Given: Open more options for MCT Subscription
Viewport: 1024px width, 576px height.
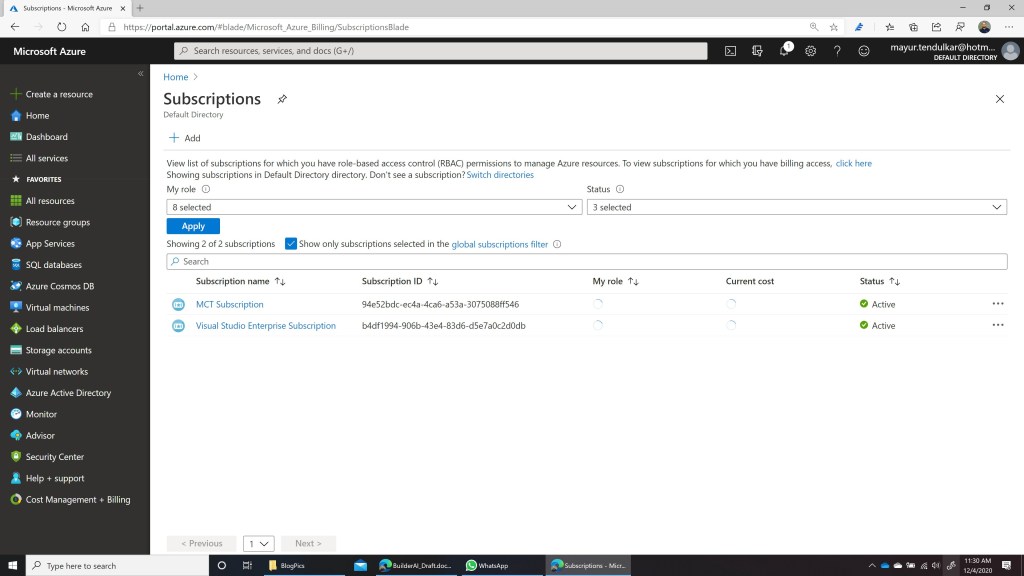Looking at the screenshot, I should tap(997, 304).
